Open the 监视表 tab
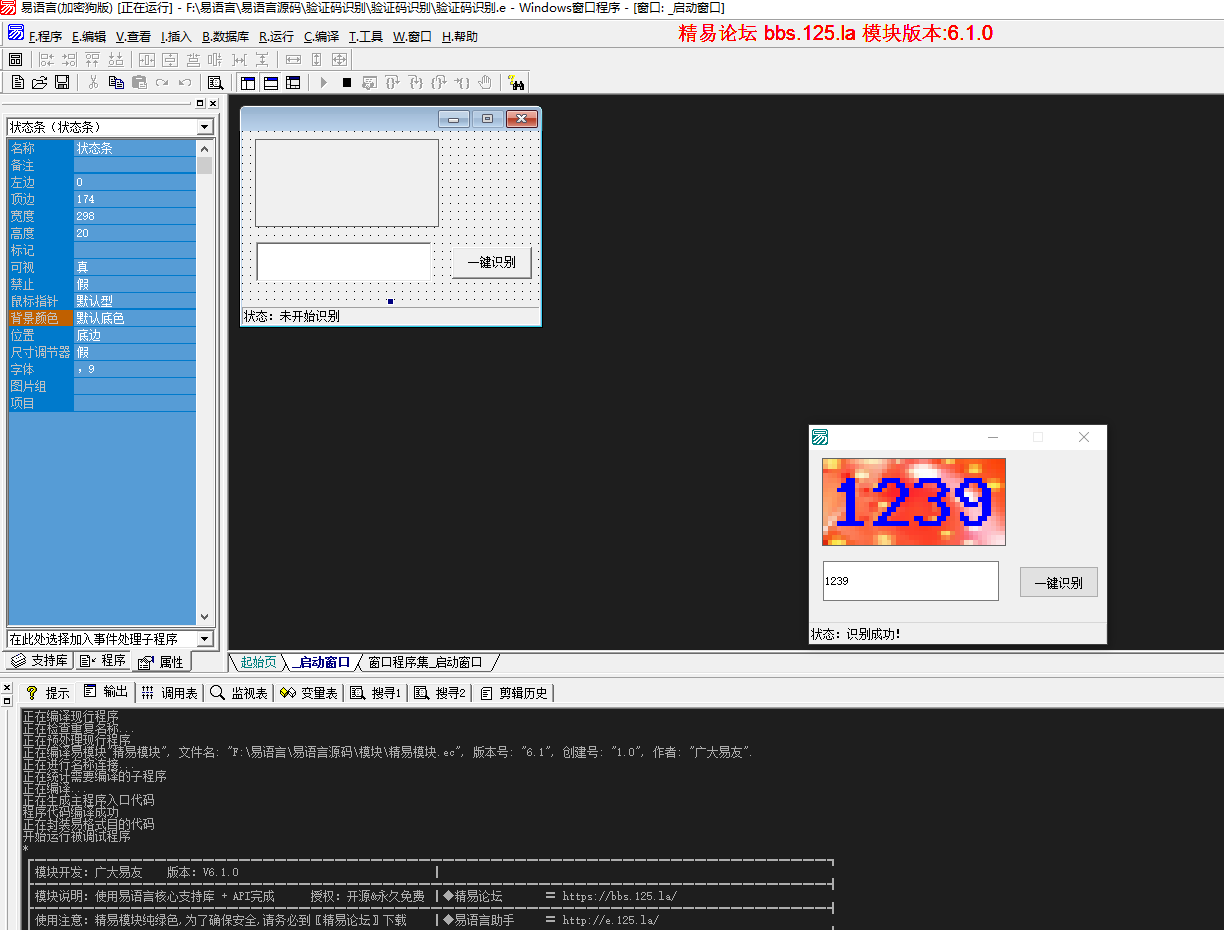This screenshot has width=1224, height=930. pyautogui.click(x=239, y=693)
